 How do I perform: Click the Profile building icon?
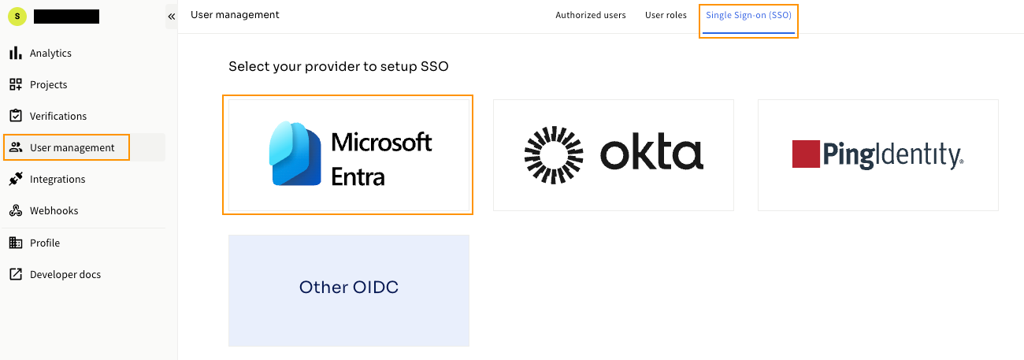click(x=16, y=242)
